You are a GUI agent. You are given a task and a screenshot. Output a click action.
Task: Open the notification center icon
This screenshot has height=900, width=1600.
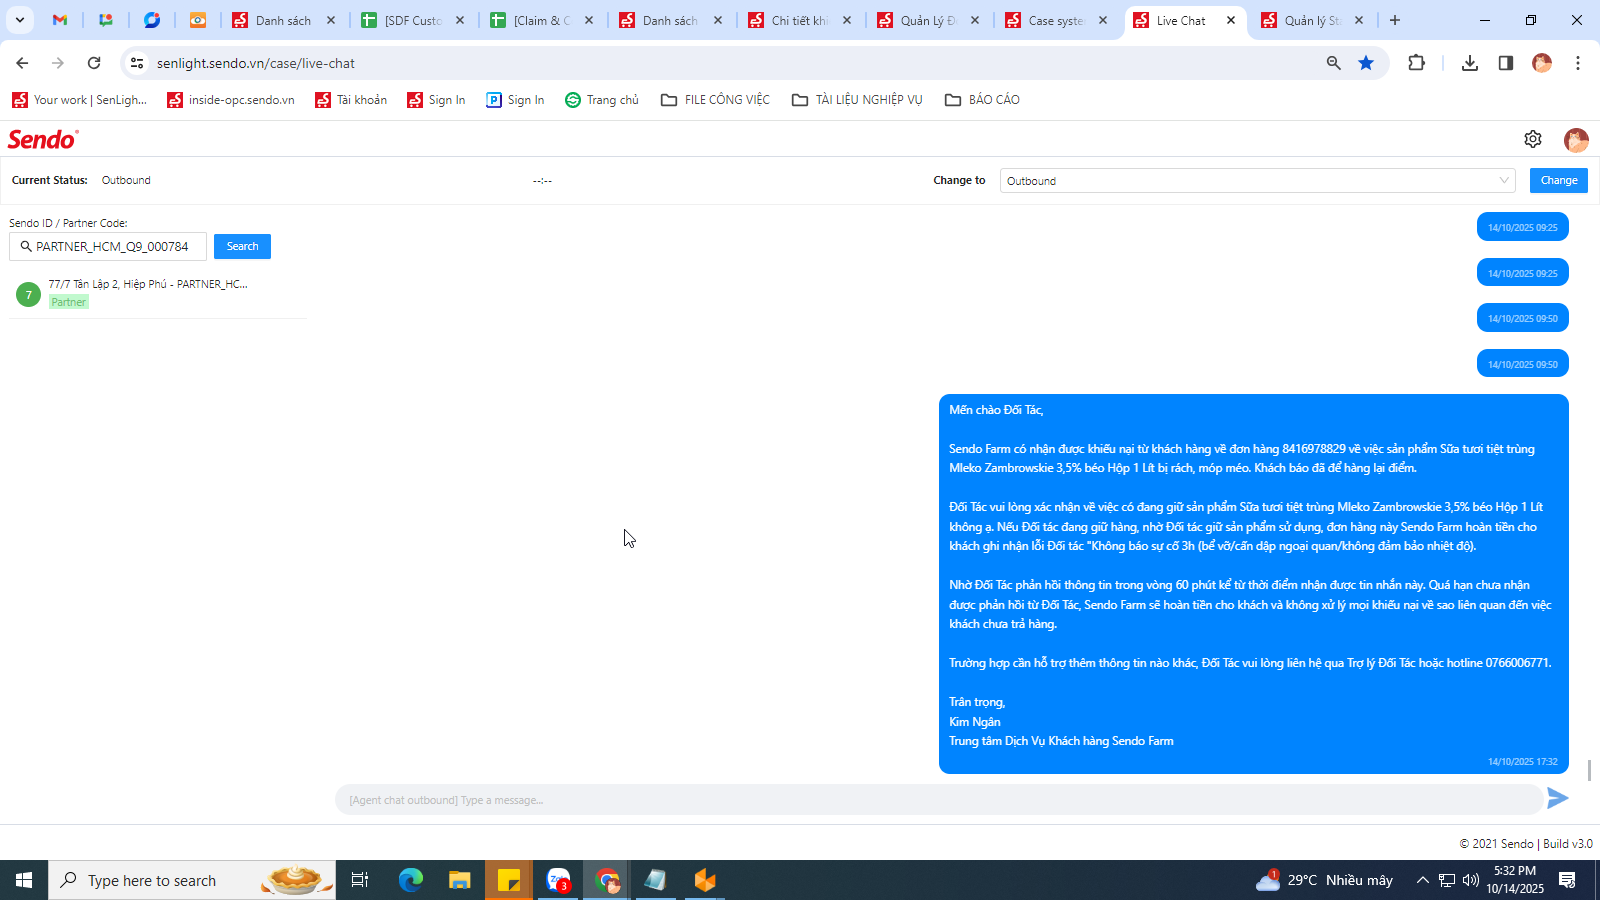tap(1567, 880)
